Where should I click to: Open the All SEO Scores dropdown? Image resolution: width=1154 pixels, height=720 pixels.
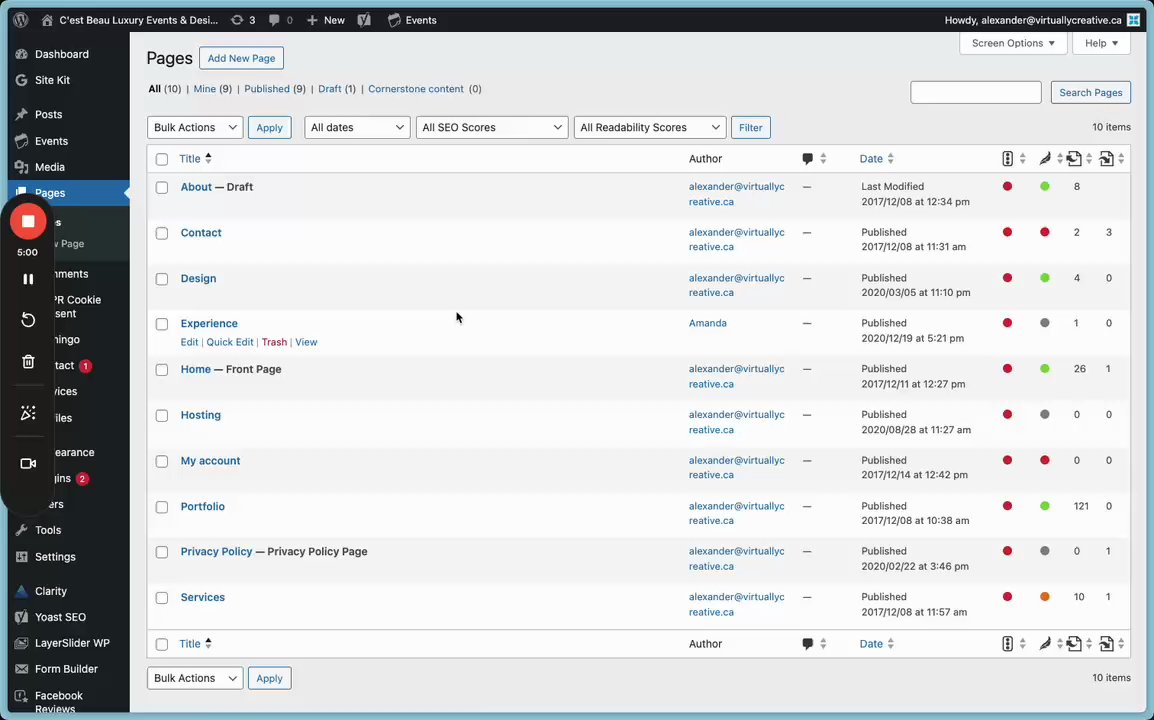[492, 127]
